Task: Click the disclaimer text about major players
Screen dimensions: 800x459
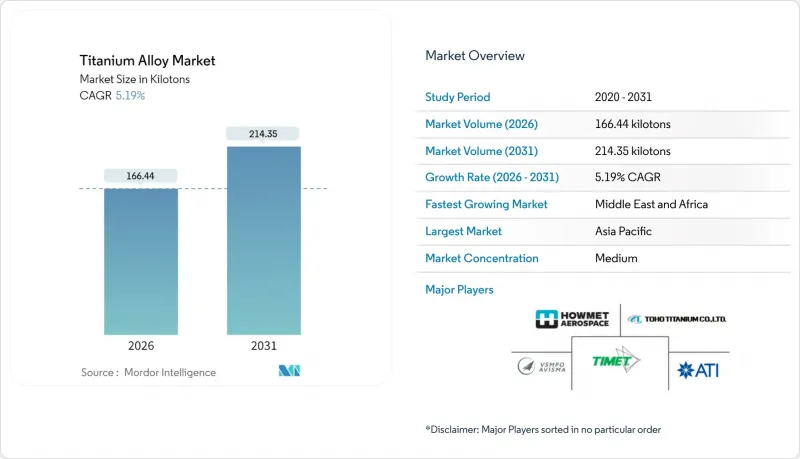Action: (x=543, y=428)
